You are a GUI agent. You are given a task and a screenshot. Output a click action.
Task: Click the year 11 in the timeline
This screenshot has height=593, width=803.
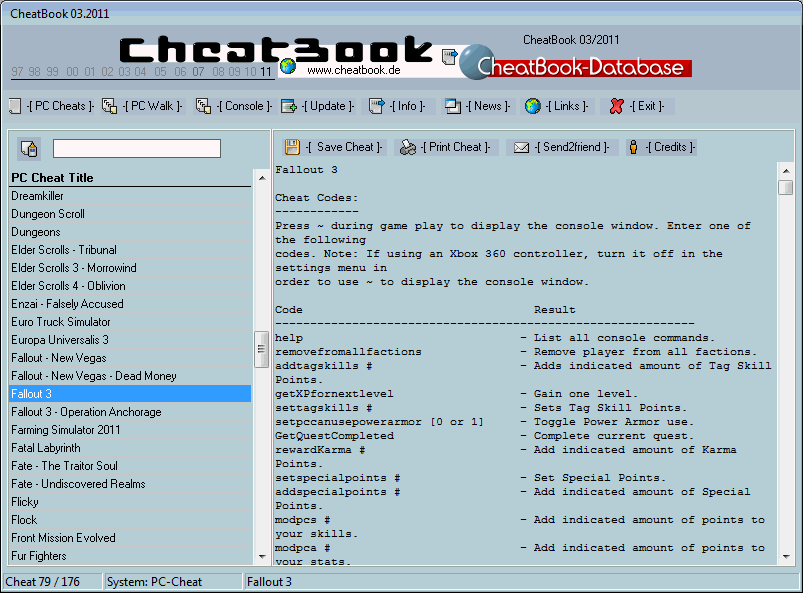265,72
